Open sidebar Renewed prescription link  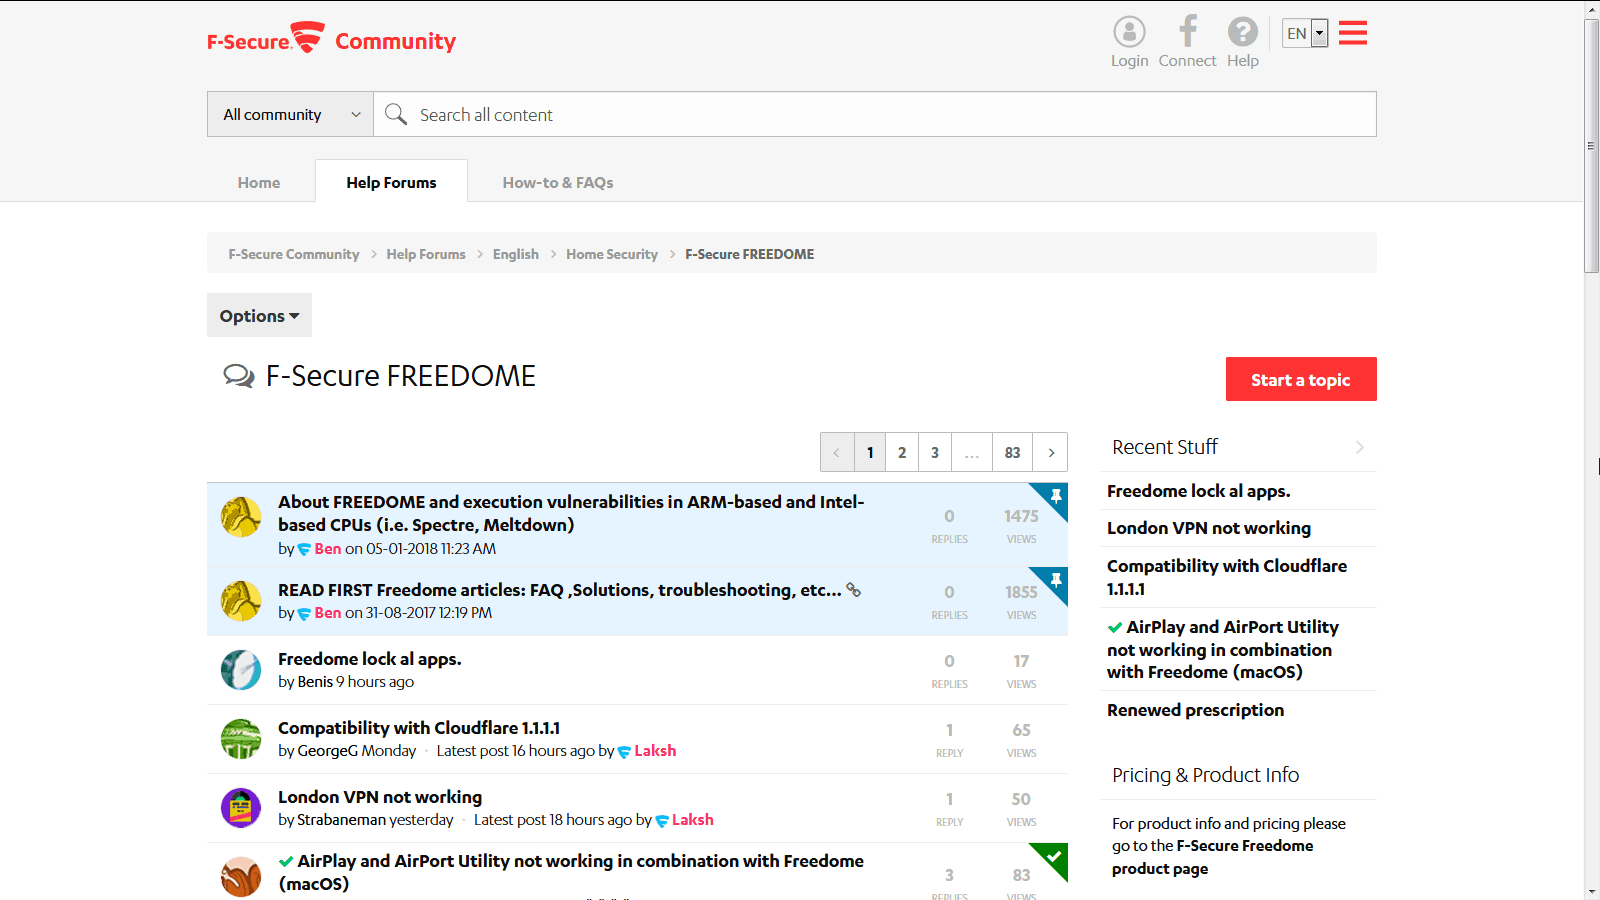(1195, 710)
